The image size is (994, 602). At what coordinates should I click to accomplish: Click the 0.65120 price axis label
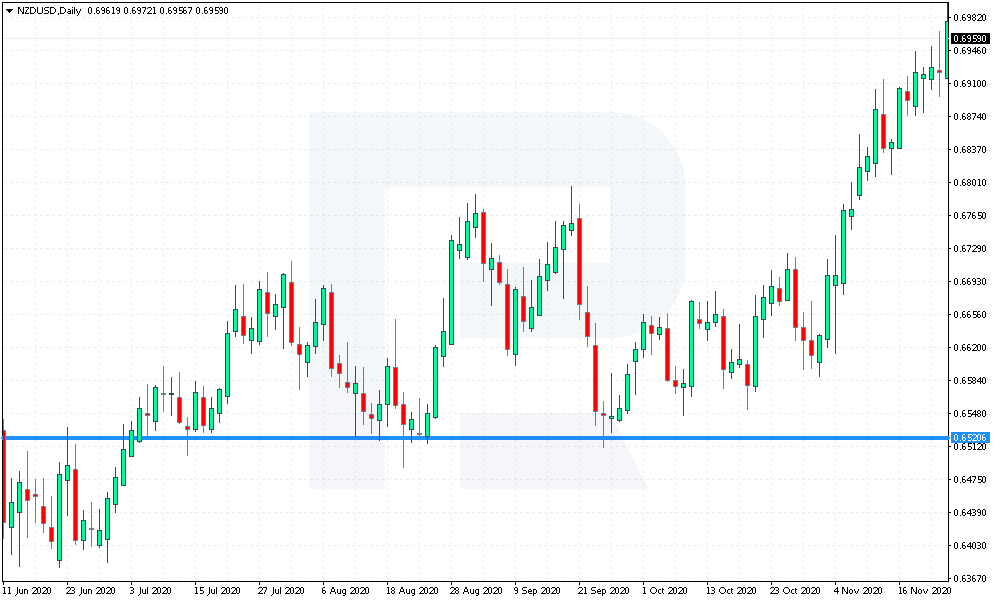coord(971,446)
